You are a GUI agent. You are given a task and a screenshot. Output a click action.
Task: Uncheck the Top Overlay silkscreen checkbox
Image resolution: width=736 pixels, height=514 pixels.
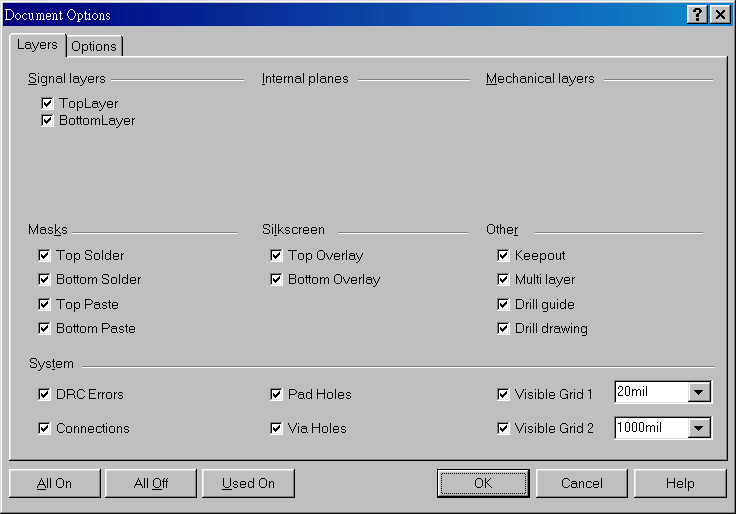click(276, 255)
